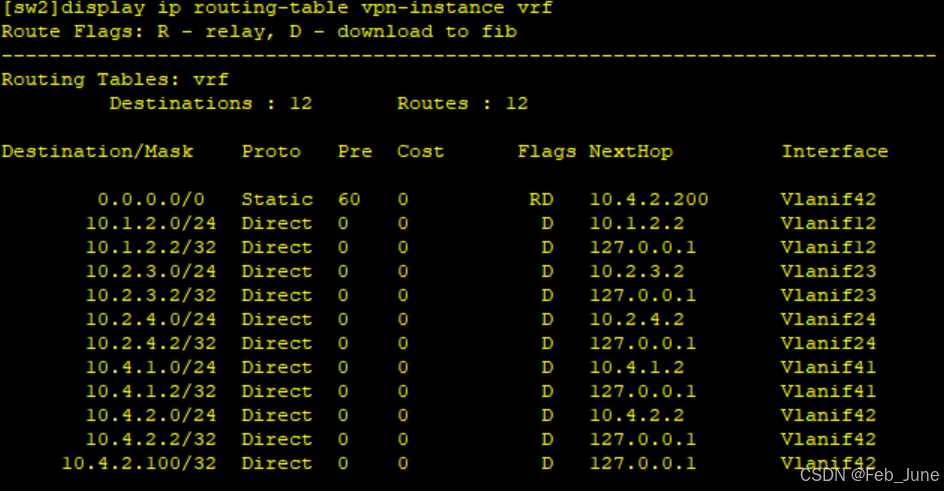Click destination 0.0.0.0/0
Viewport: 944px width, 491px height.
point(151,199)
